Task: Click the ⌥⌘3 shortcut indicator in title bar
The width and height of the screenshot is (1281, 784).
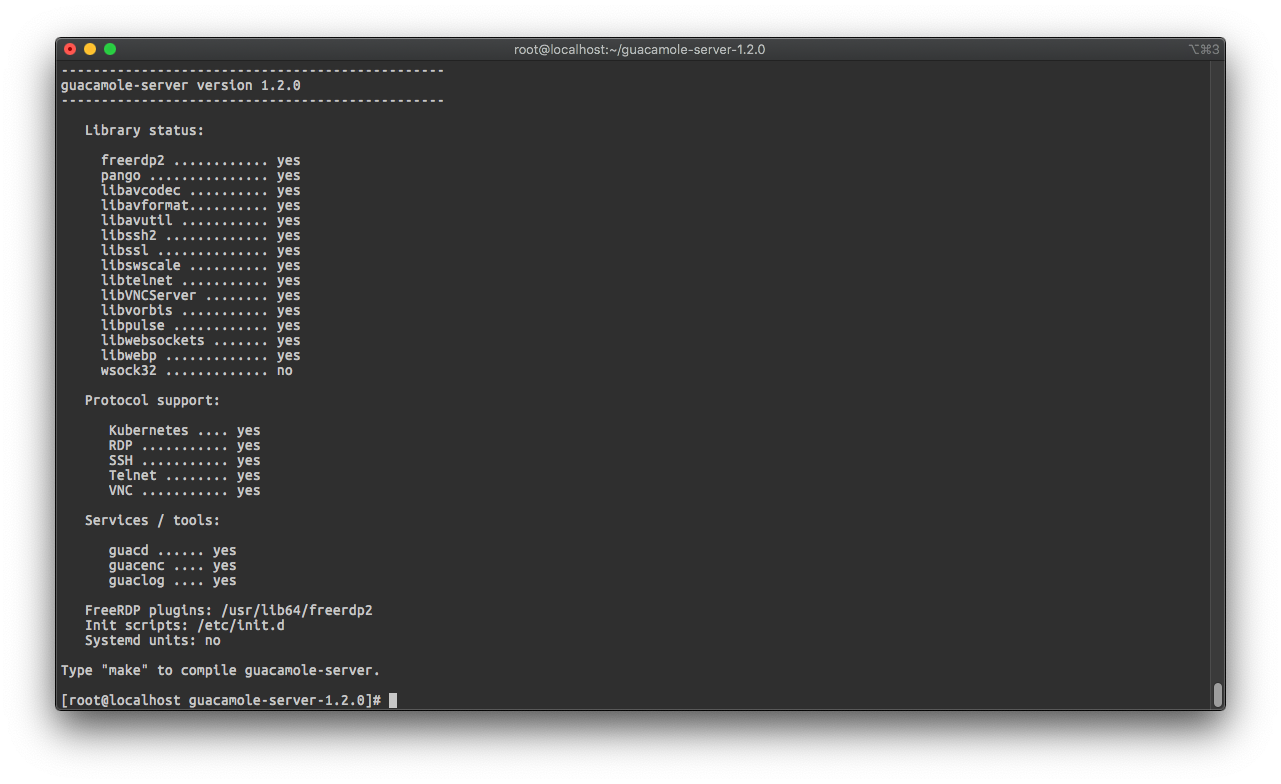Action: click(1204, 49)
